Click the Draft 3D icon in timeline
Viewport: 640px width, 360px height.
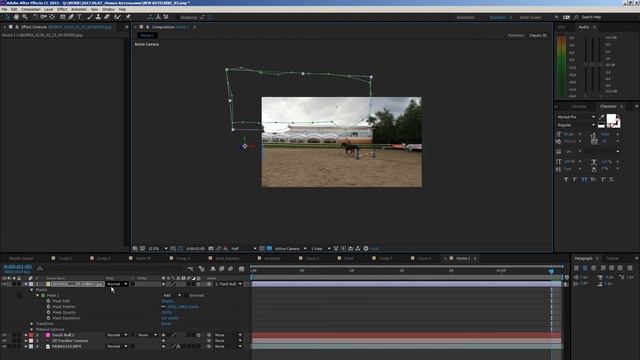202,269
